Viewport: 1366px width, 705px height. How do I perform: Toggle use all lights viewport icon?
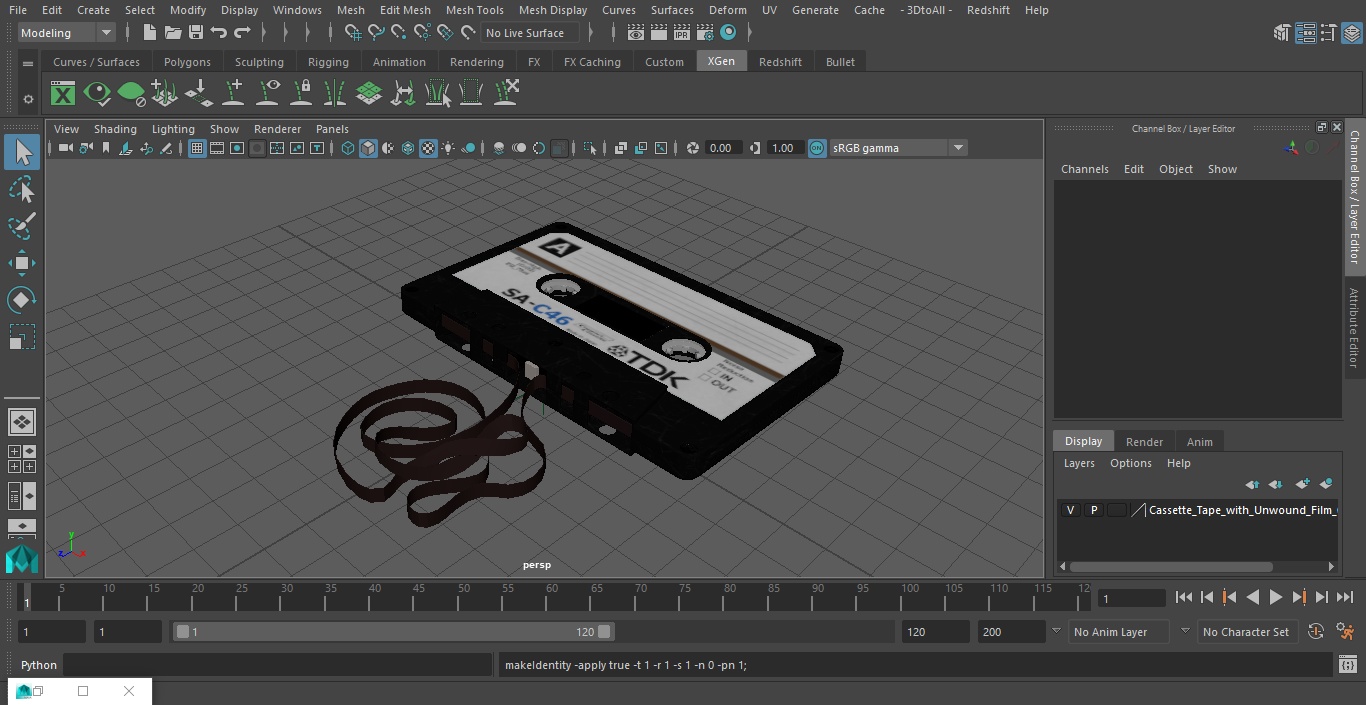(448, 148)
